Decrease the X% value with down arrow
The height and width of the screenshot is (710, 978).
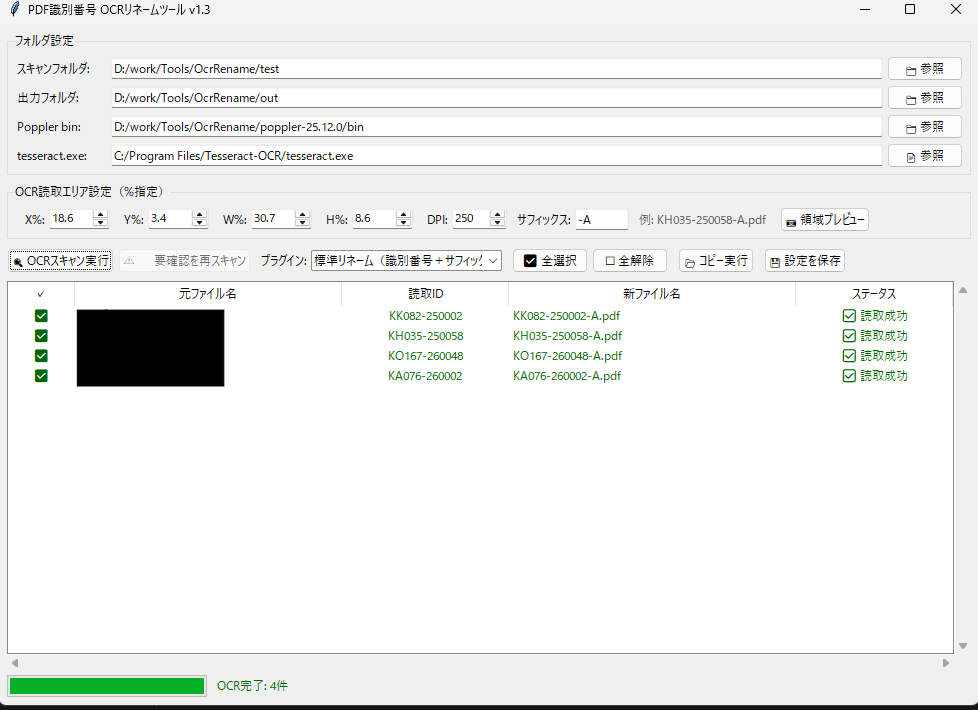coord(100,223)
